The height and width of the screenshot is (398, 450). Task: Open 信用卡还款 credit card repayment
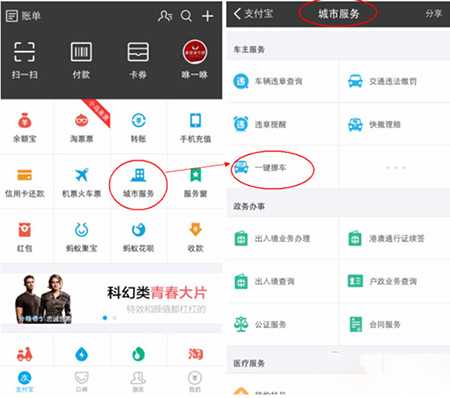[x=24, y=183]
